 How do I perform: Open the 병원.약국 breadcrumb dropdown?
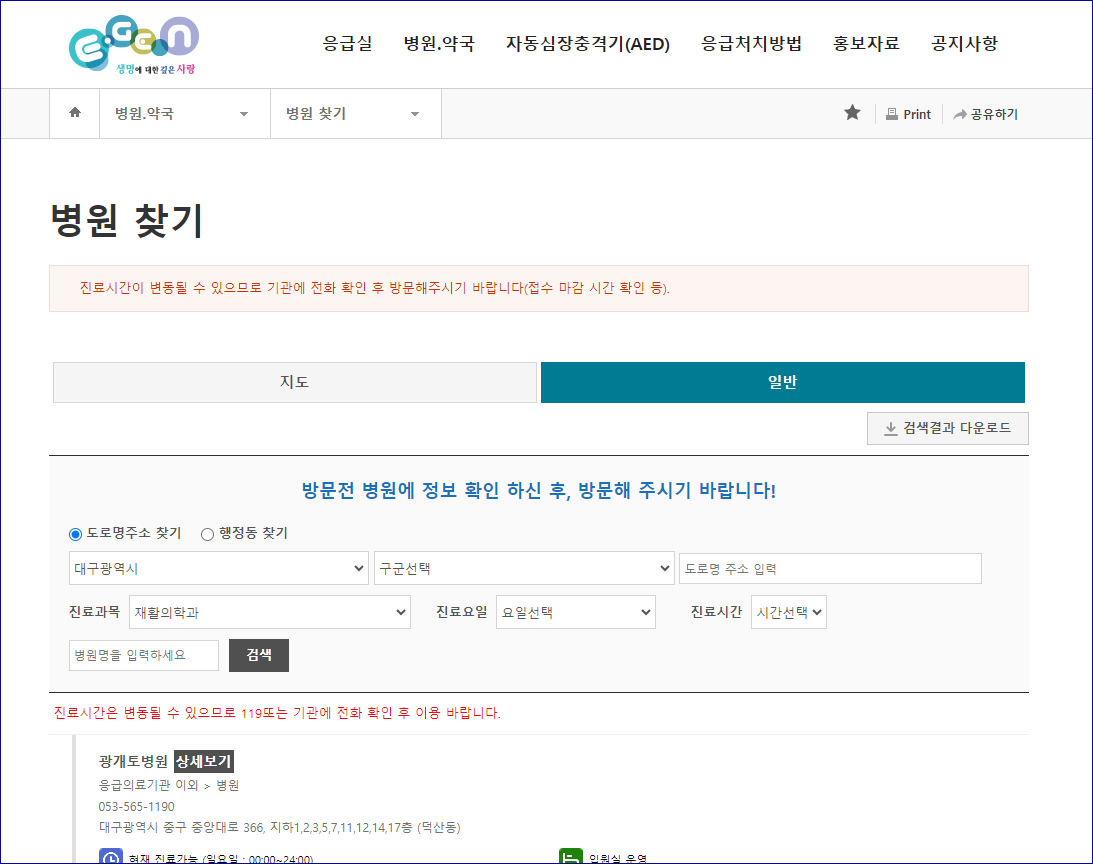pos(185,114)
